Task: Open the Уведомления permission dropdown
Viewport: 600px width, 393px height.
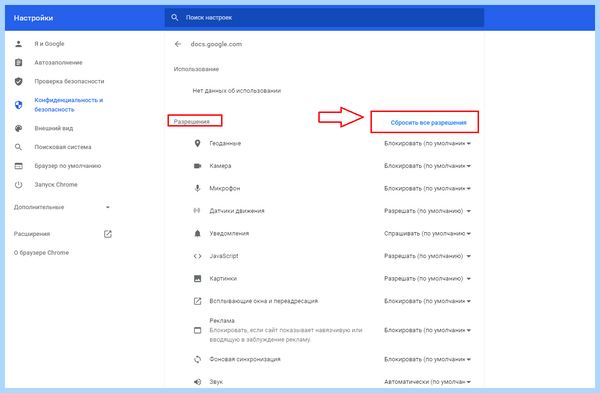Action: [427, 233]
